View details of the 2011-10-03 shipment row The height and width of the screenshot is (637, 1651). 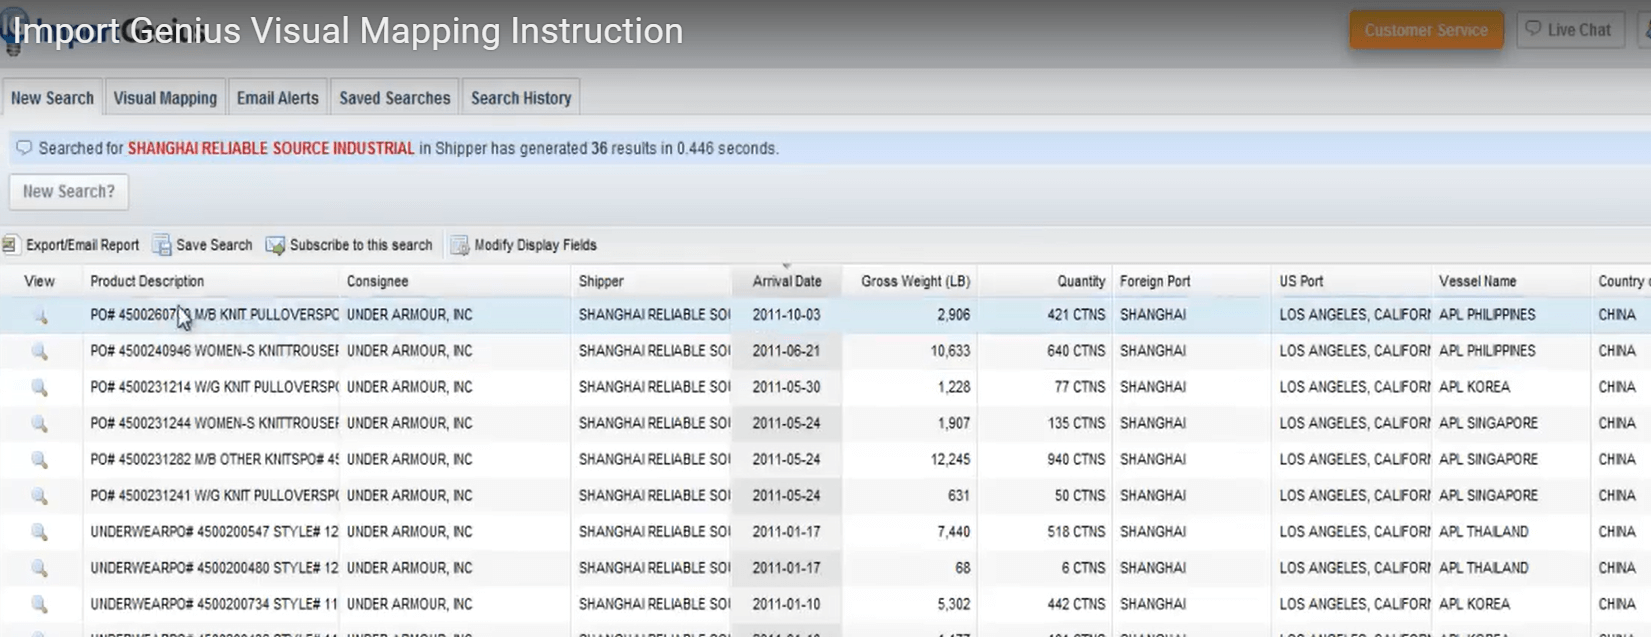(40, 316)
